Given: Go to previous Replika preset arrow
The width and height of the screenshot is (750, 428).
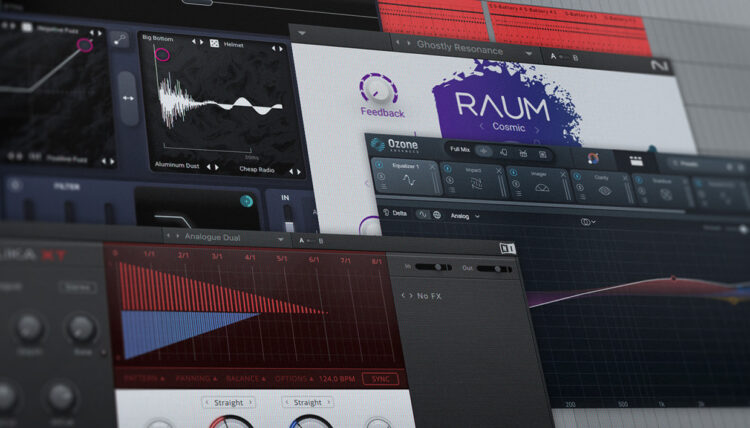Looking at the screenshot, I should tap(167, 236).
